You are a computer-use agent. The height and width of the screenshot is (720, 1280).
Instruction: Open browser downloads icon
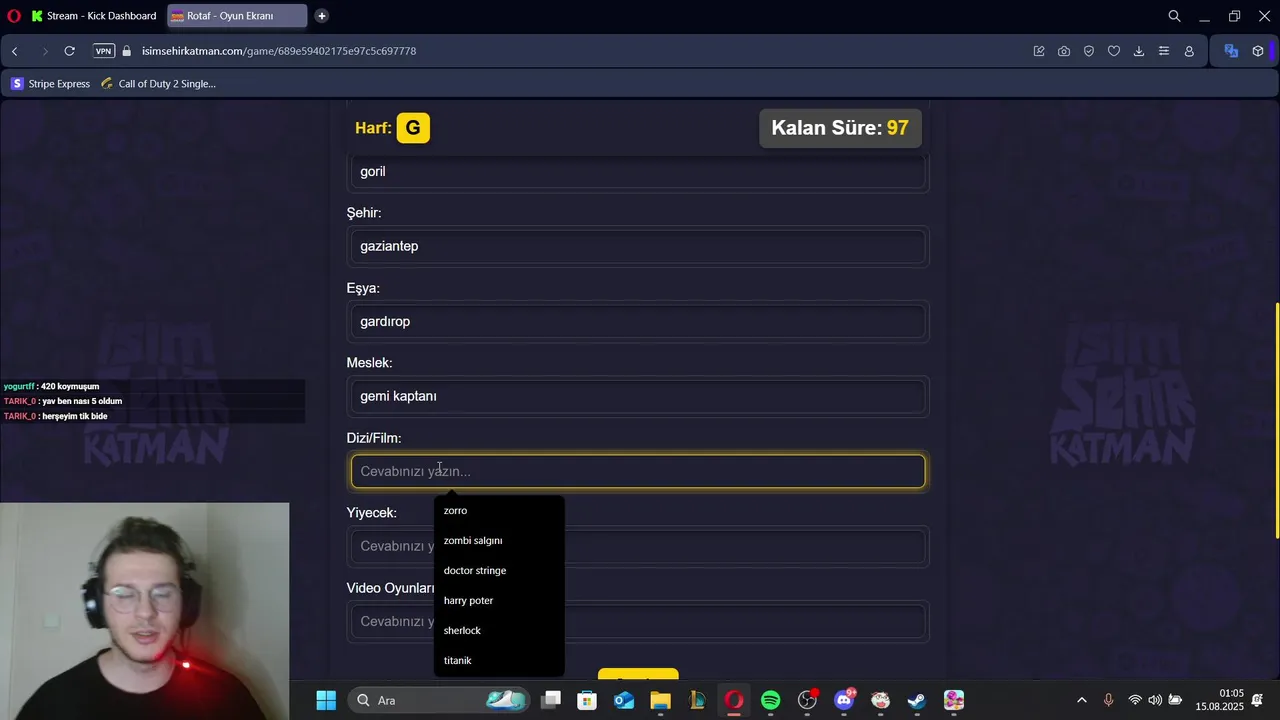click(1139, 51)
